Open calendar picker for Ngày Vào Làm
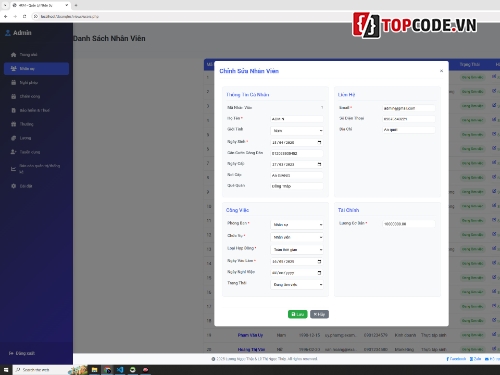Image resolution: width=500 pixels, height=375 pixels. [x=319, y=261]
